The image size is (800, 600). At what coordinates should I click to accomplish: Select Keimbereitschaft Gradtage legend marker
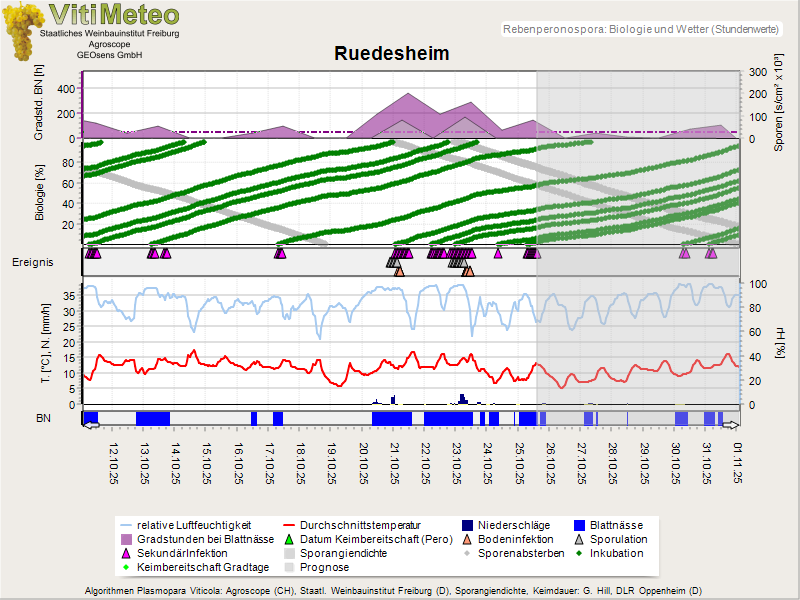[x=125, y=567]
